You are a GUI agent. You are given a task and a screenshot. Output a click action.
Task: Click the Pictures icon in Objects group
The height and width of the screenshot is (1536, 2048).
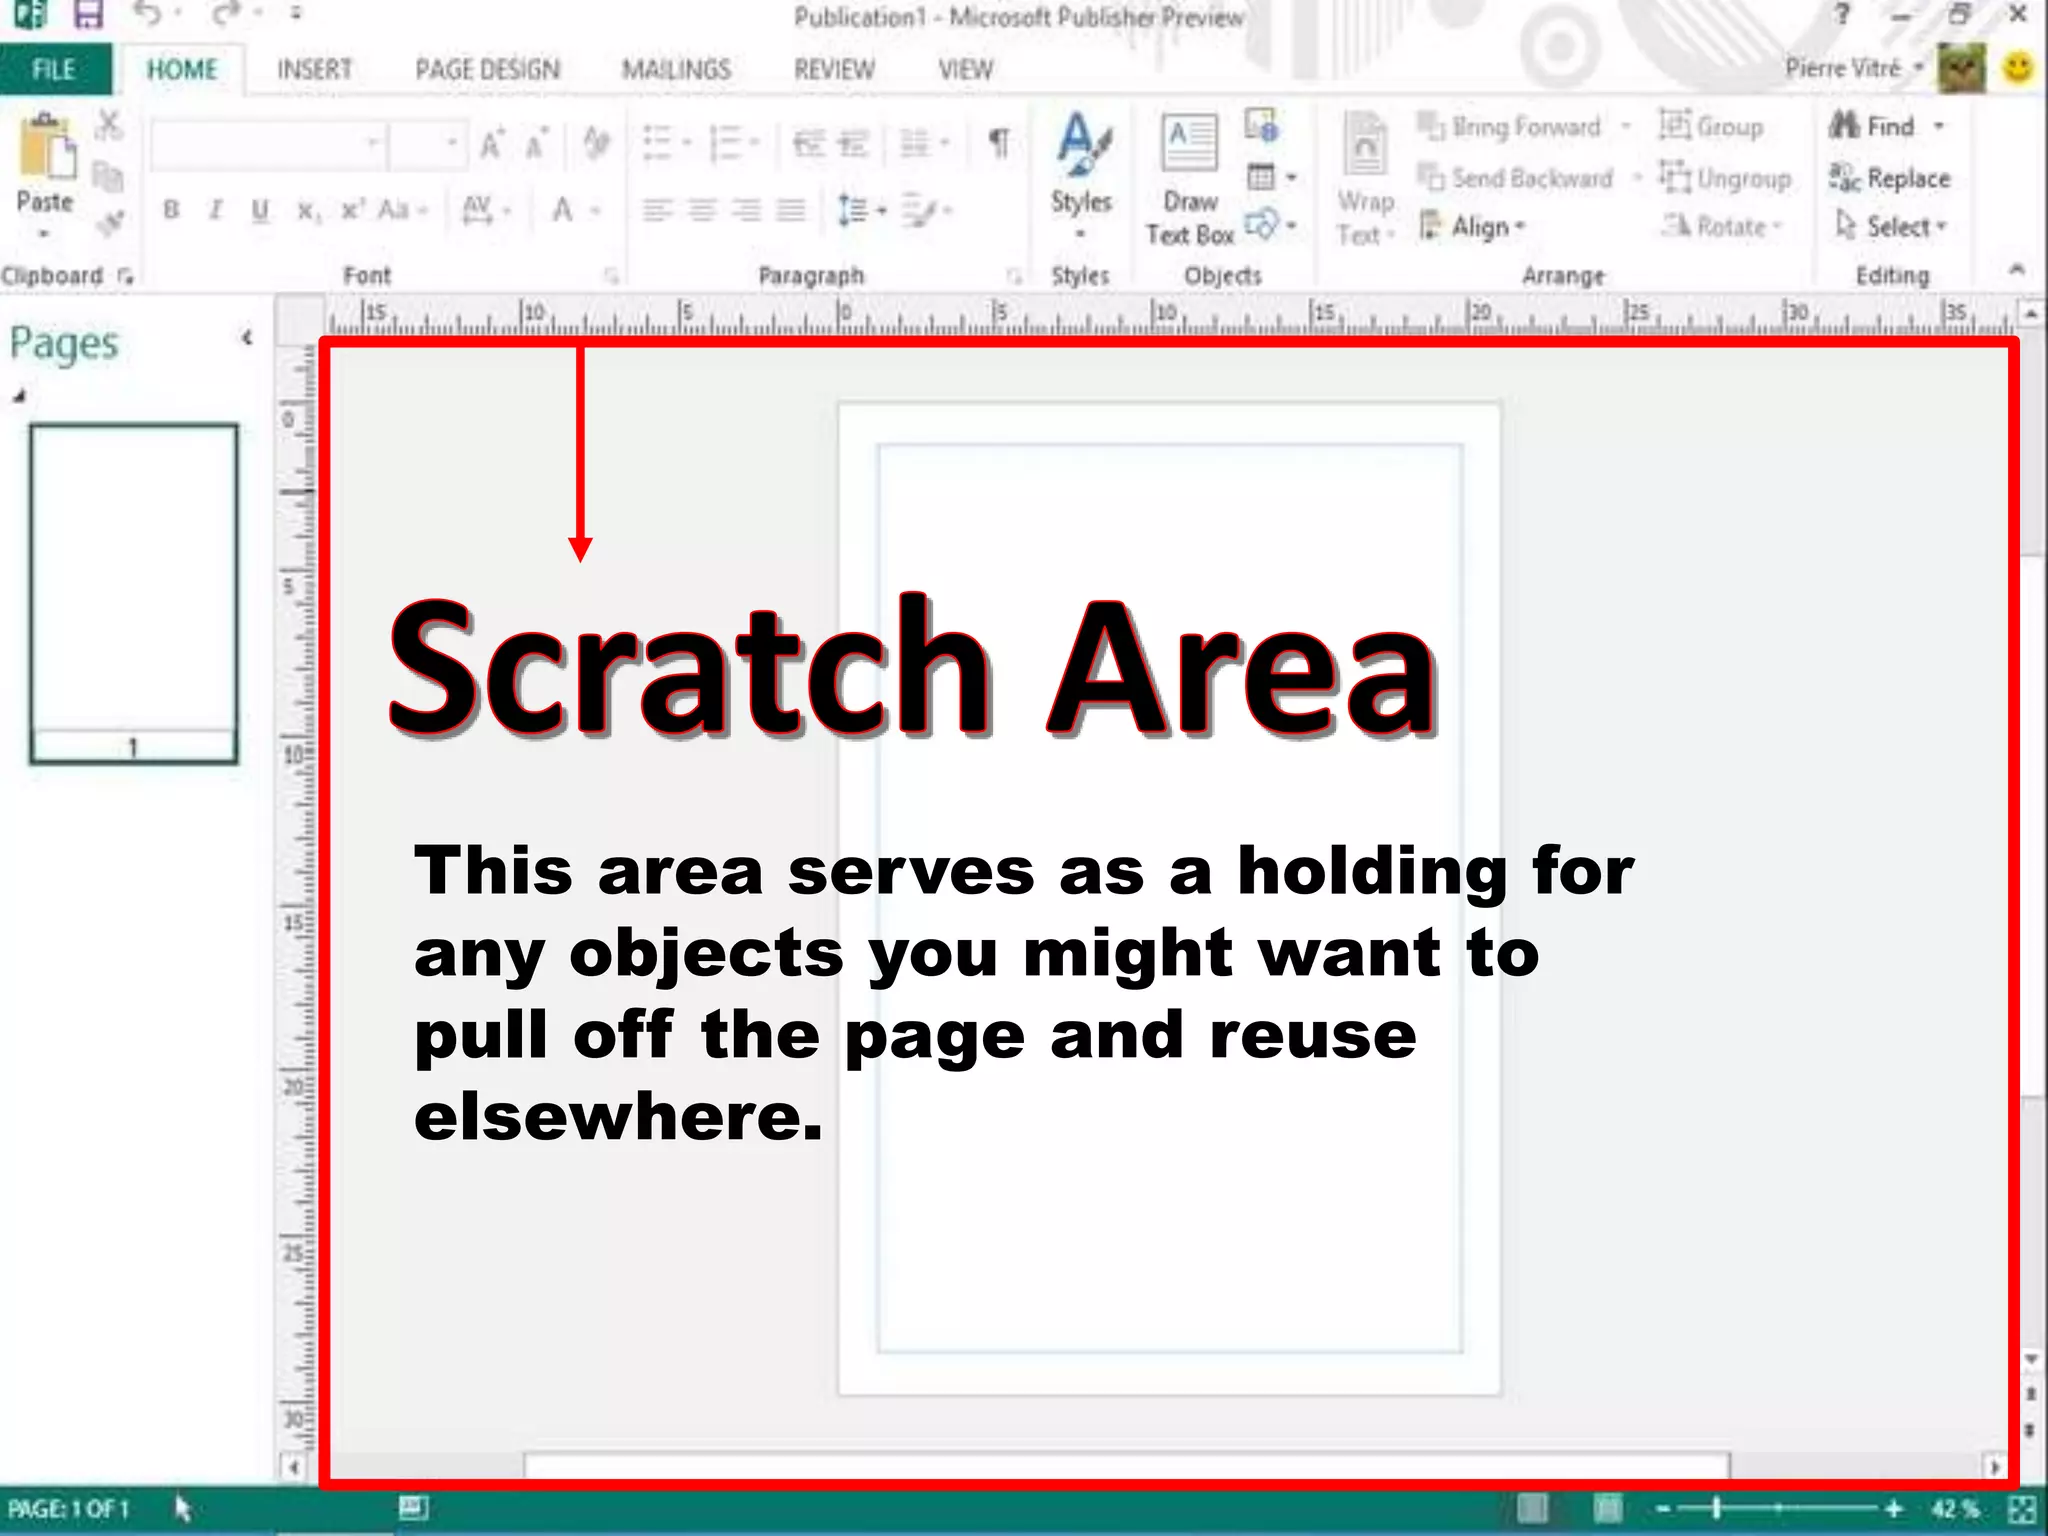click(x=1261, y=126)
